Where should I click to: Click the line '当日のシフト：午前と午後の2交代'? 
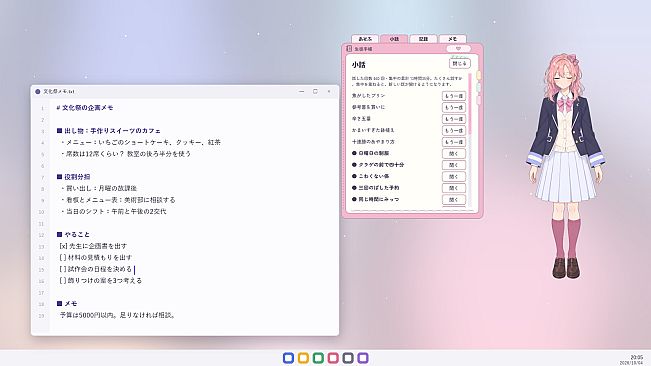pos(113,212)
